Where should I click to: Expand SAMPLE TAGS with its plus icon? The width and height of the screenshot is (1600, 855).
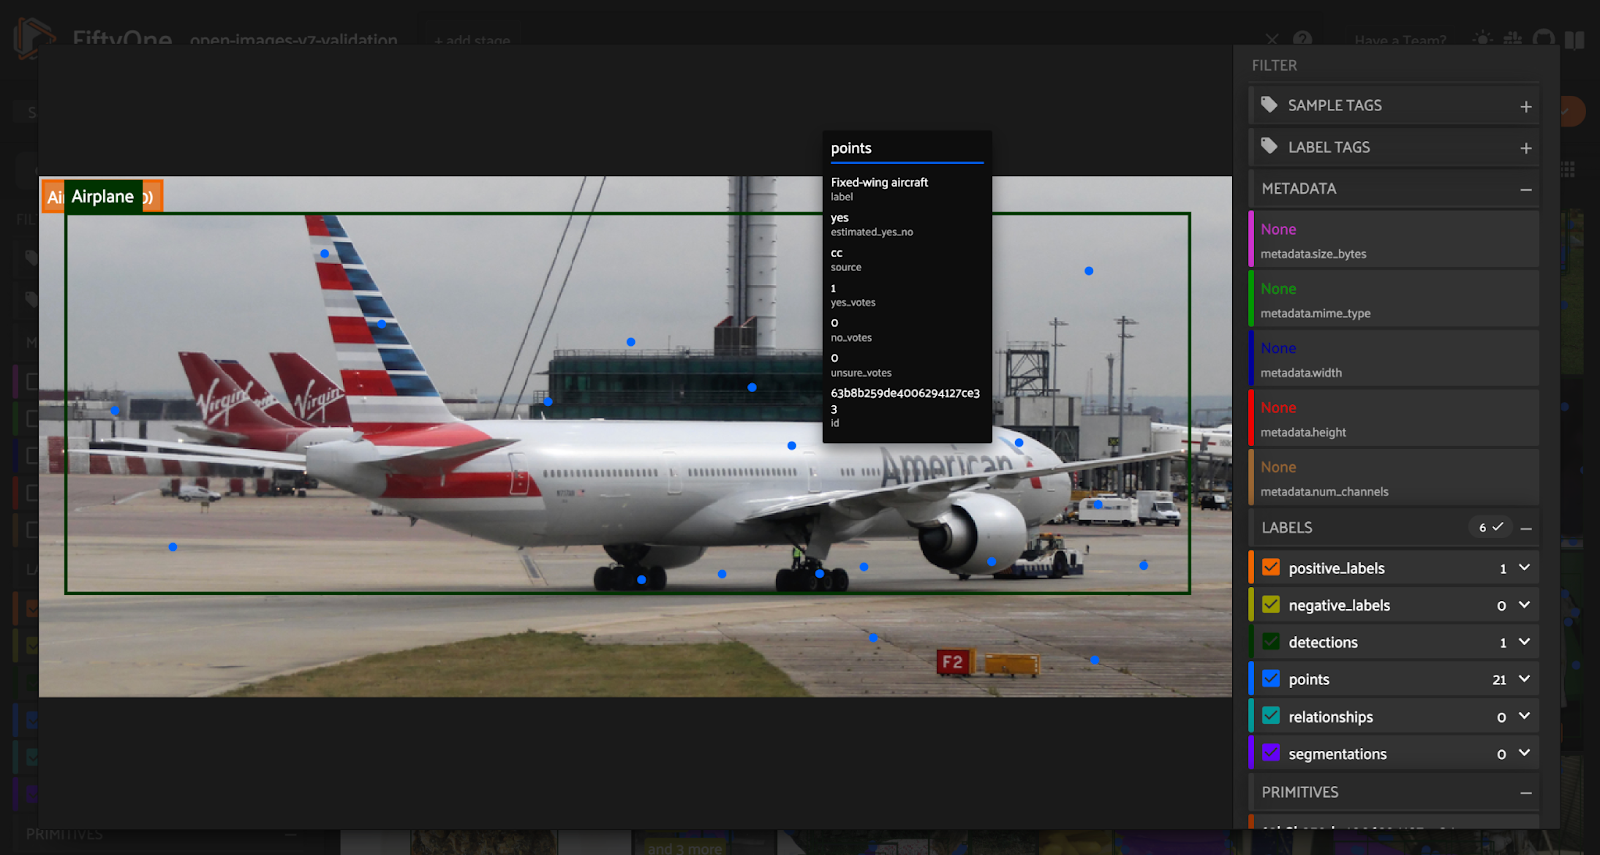coord(1526,107)
